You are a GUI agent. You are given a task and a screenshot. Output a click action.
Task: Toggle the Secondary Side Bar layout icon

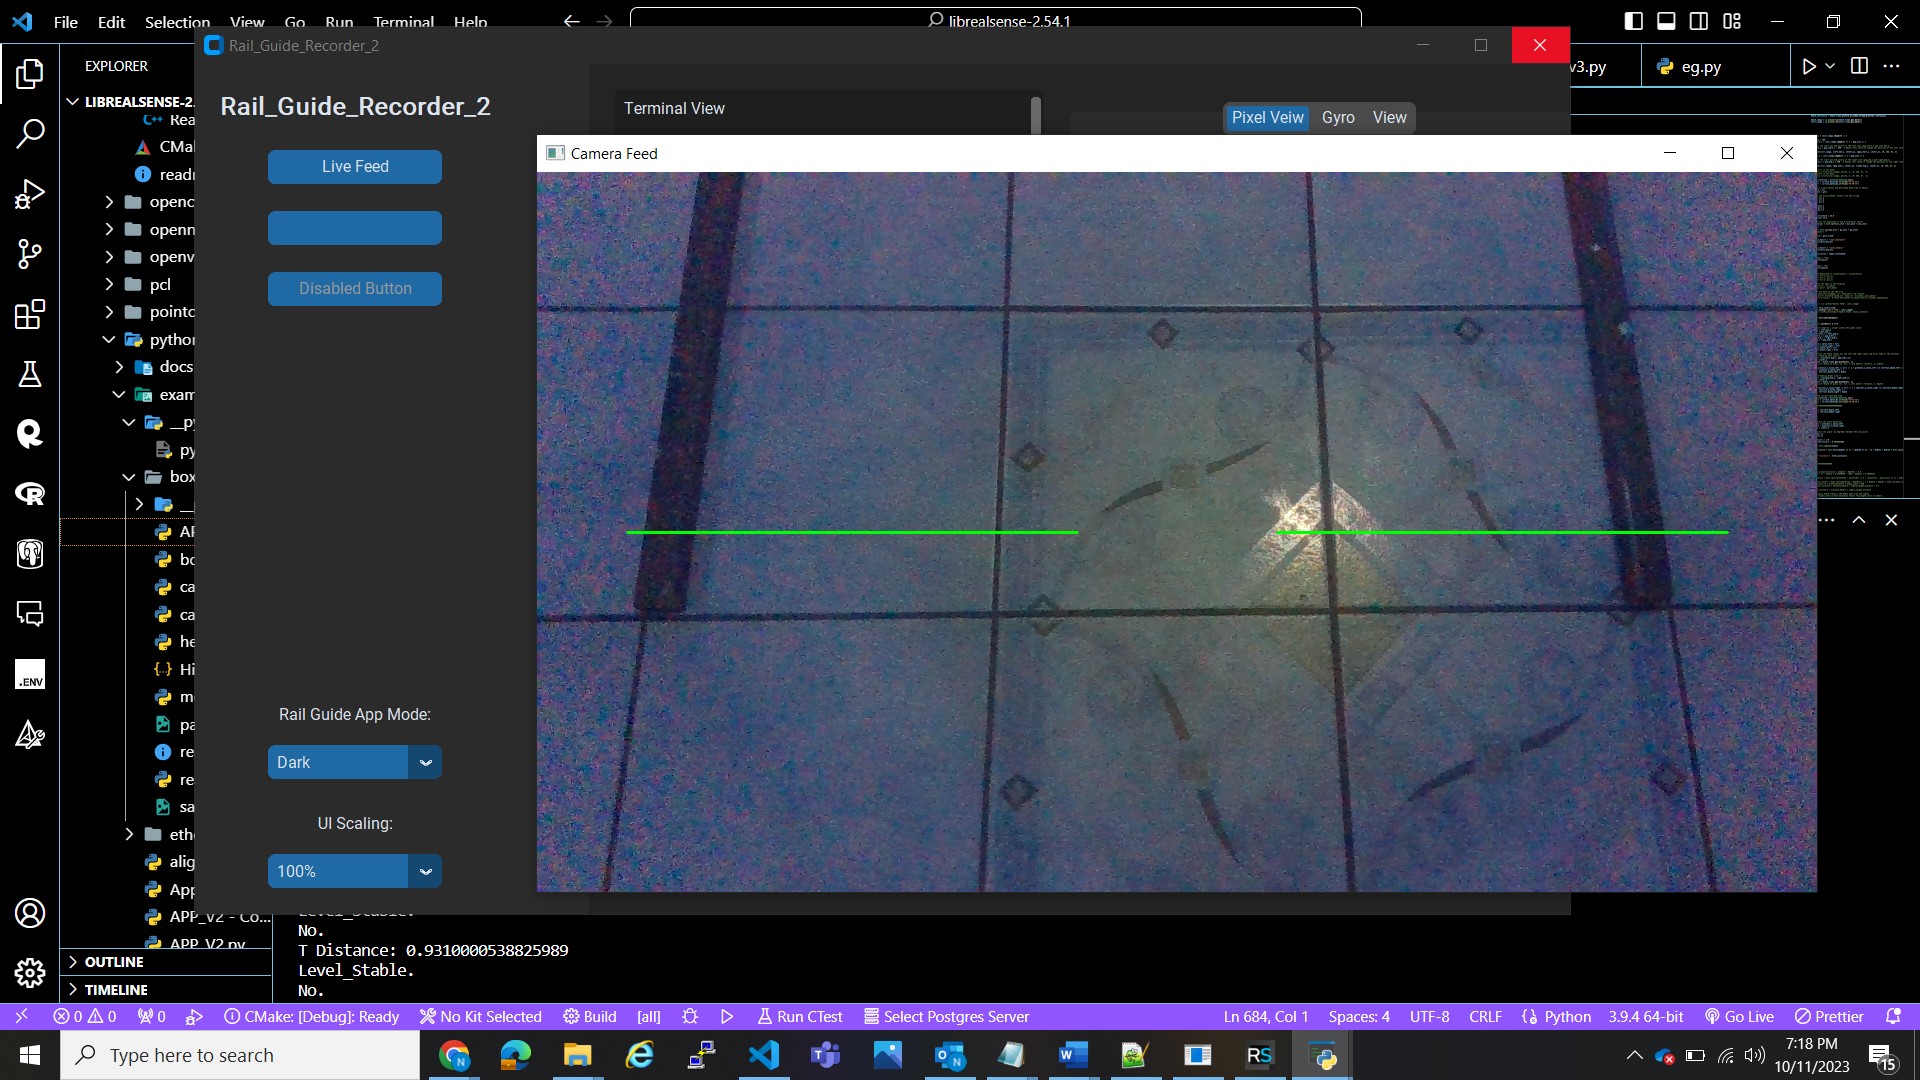click(1699, 21)
